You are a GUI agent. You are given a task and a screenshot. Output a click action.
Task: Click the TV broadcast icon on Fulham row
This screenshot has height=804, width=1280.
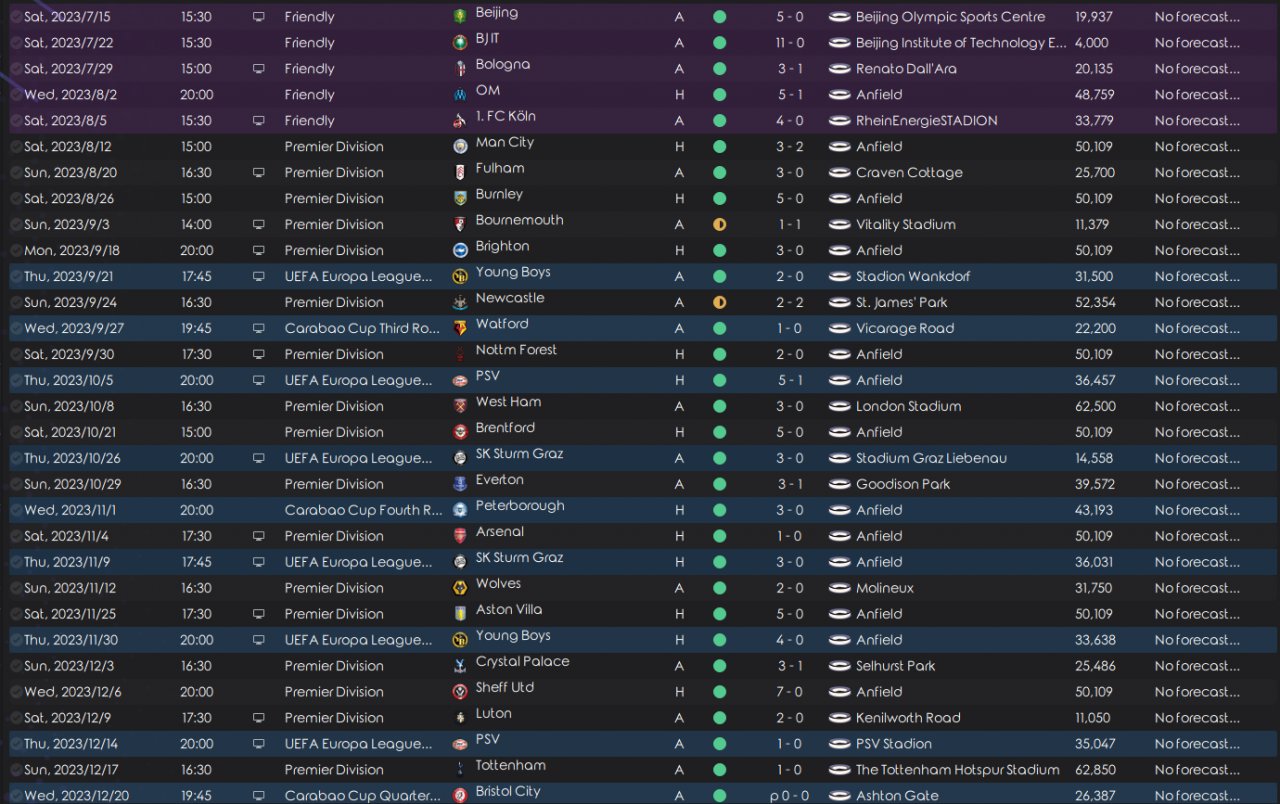click(259, 173)
